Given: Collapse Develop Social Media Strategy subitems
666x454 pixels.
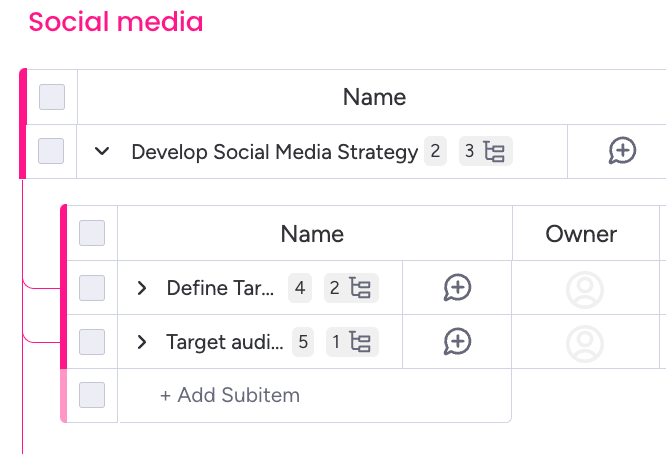Looking at the screenshot, I should tap(101, 152).
